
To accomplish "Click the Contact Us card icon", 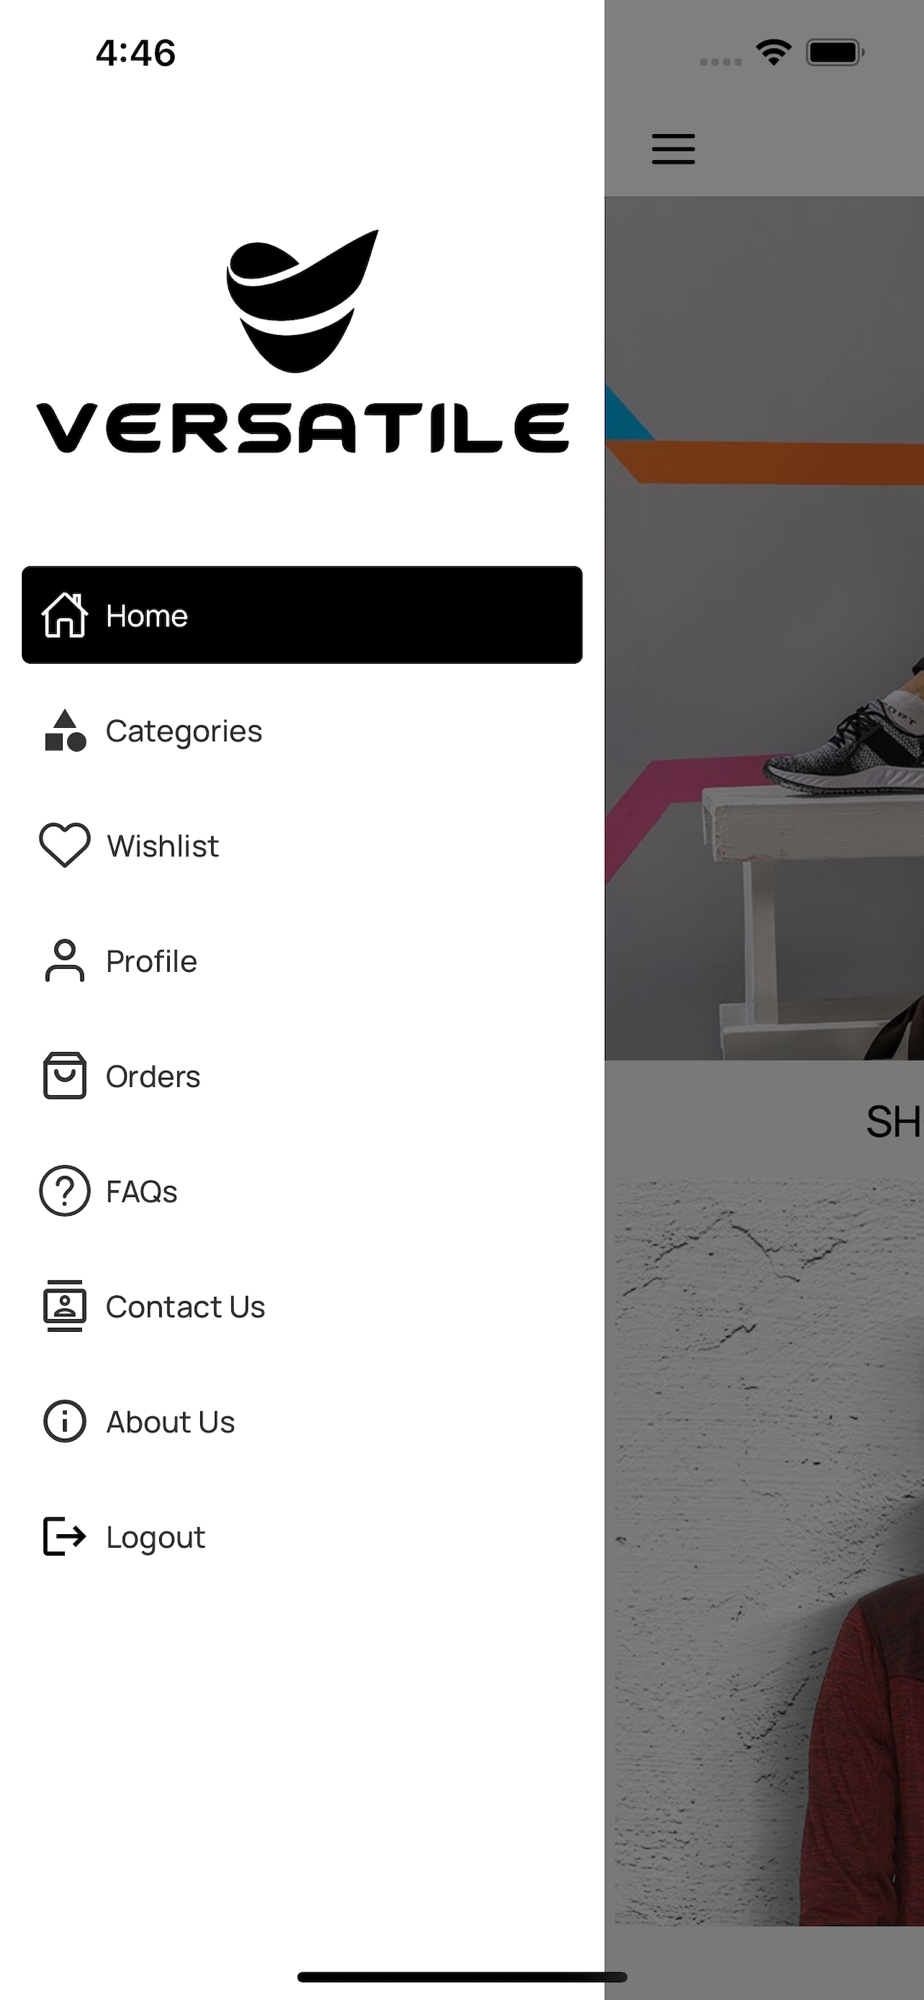I will tap(65, 1306).
